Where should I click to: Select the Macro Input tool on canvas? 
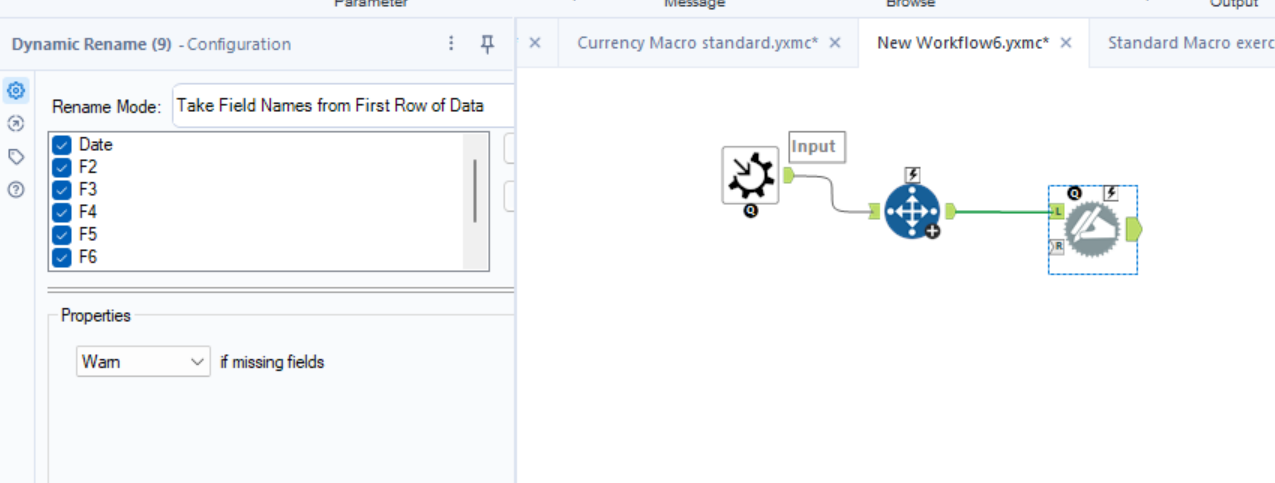[750, 175]
